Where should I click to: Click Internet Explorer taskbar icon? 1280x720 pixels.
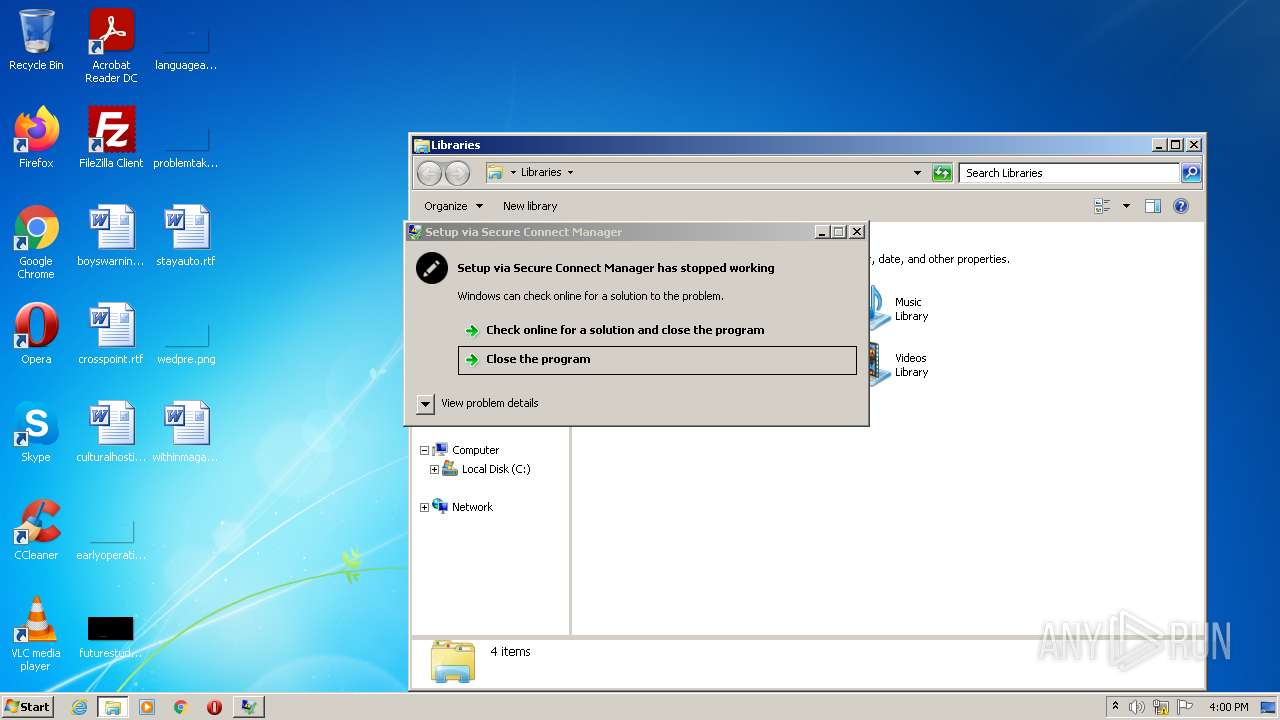[80, 707]
